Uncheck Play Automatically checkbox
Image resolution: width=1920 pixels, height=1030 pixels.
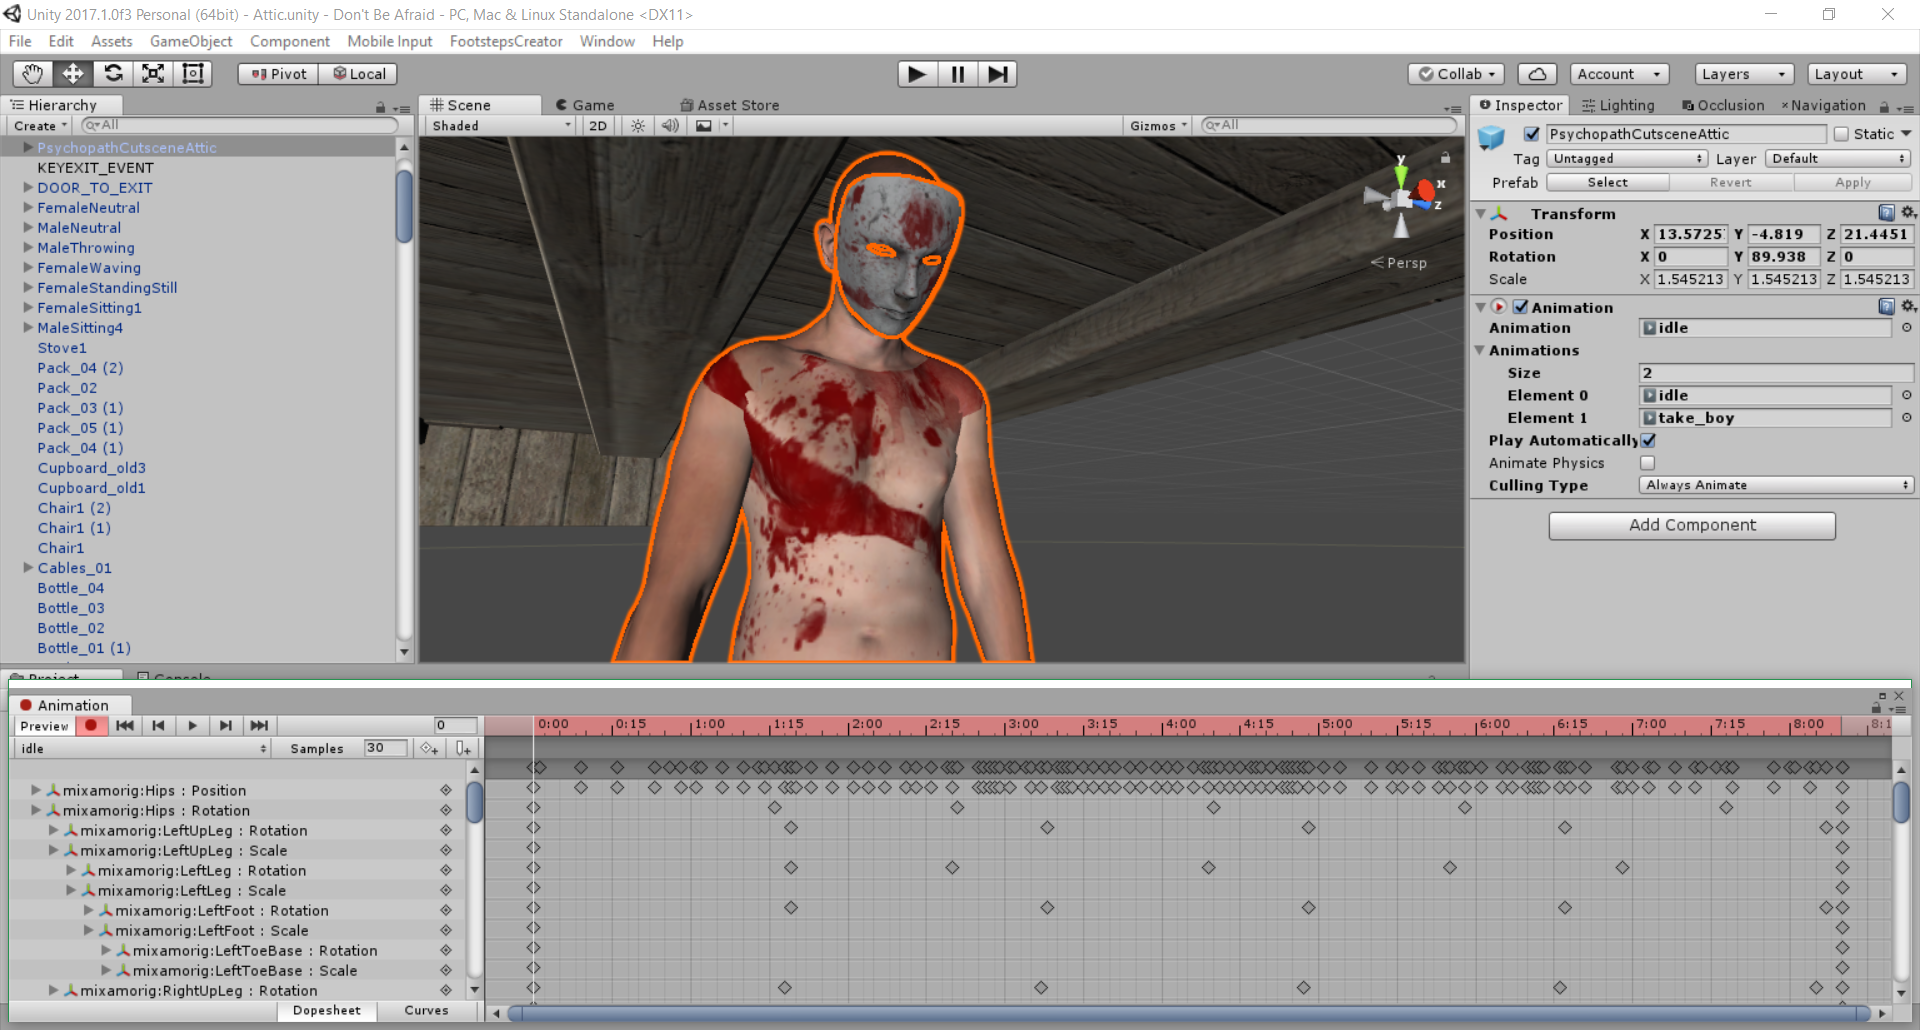coord(1648,441)
